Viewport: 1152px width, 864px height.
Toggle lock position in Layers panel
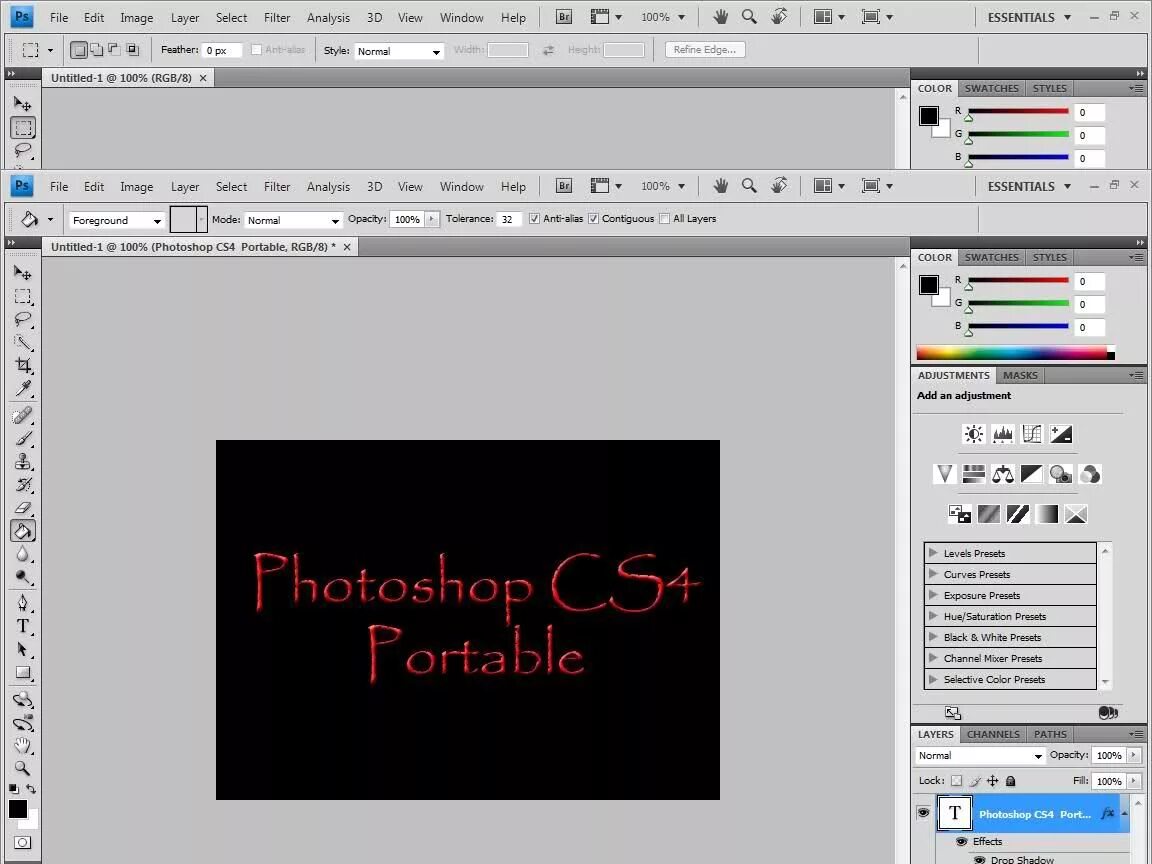coord(993,781)
